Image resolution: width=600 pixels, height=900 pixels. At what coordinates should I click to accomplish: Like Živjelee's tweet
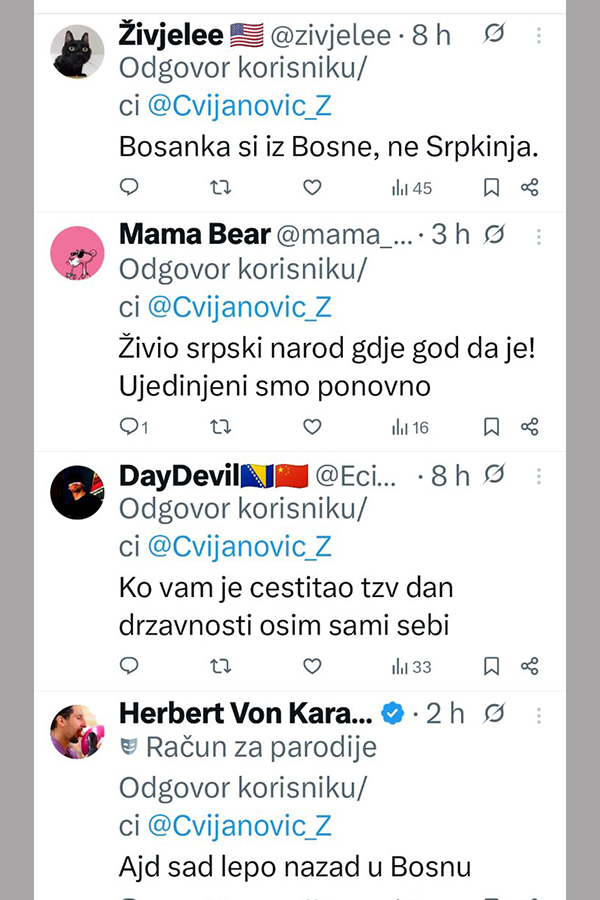312,187
